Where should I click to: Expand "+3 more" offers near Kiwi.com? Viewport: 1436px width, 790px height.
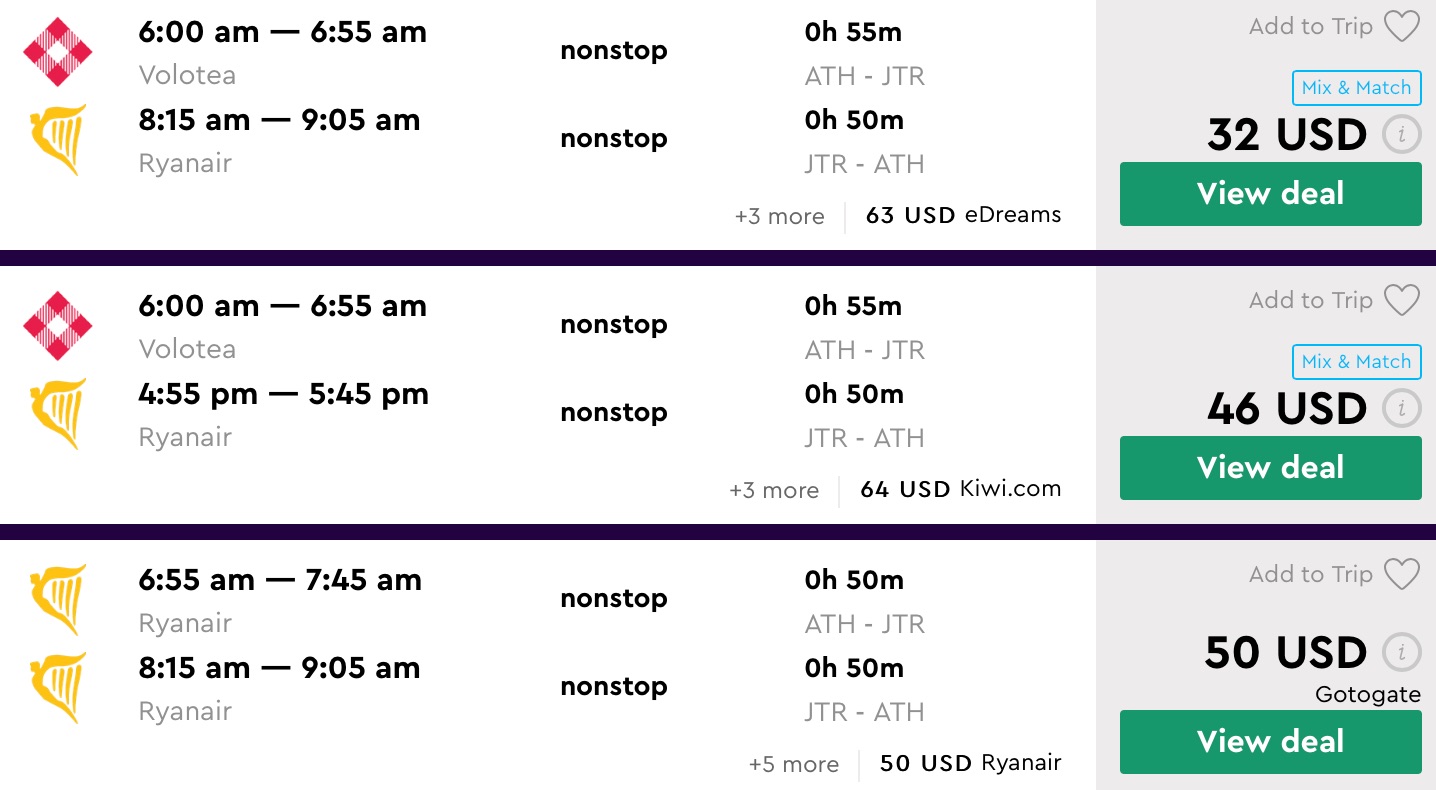click(774, 490)
